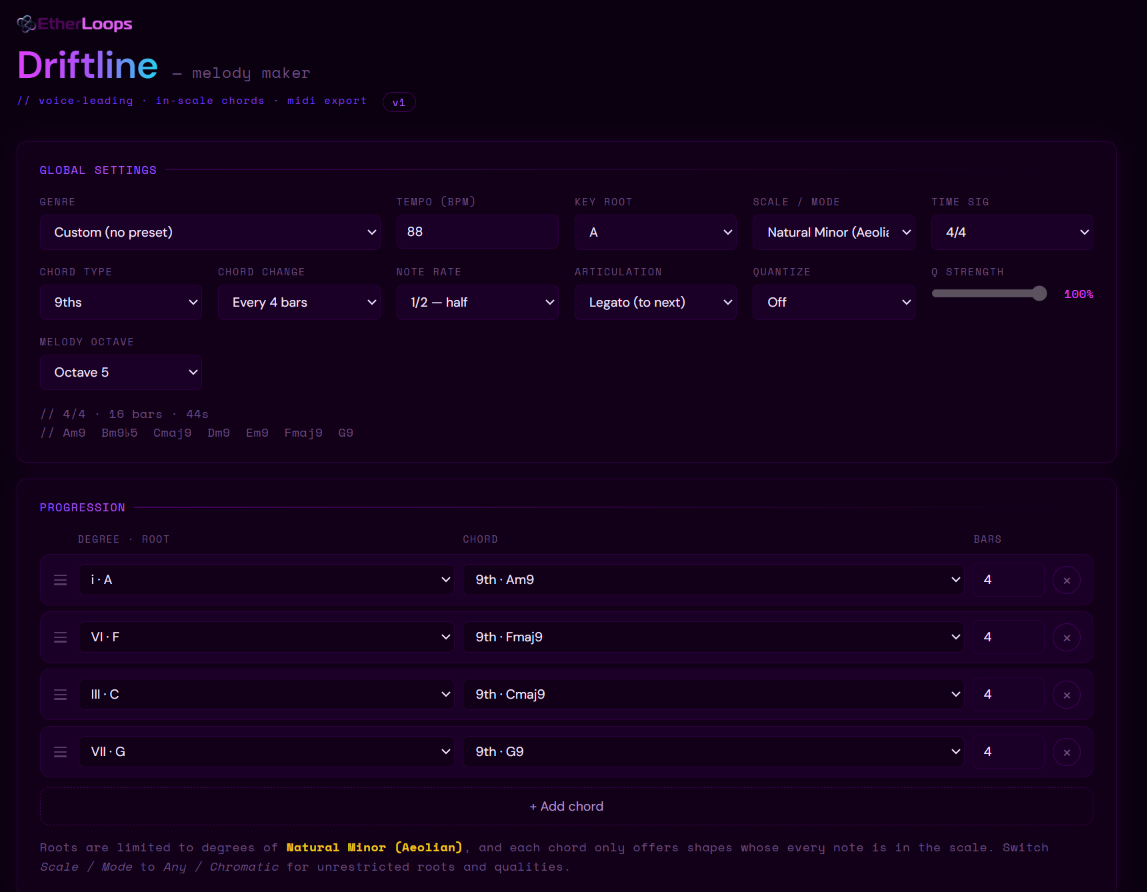Click the Tempo BPM input field
Image resolution: width=1147 pixels, height=892 pixels.
tap(477, 232)
